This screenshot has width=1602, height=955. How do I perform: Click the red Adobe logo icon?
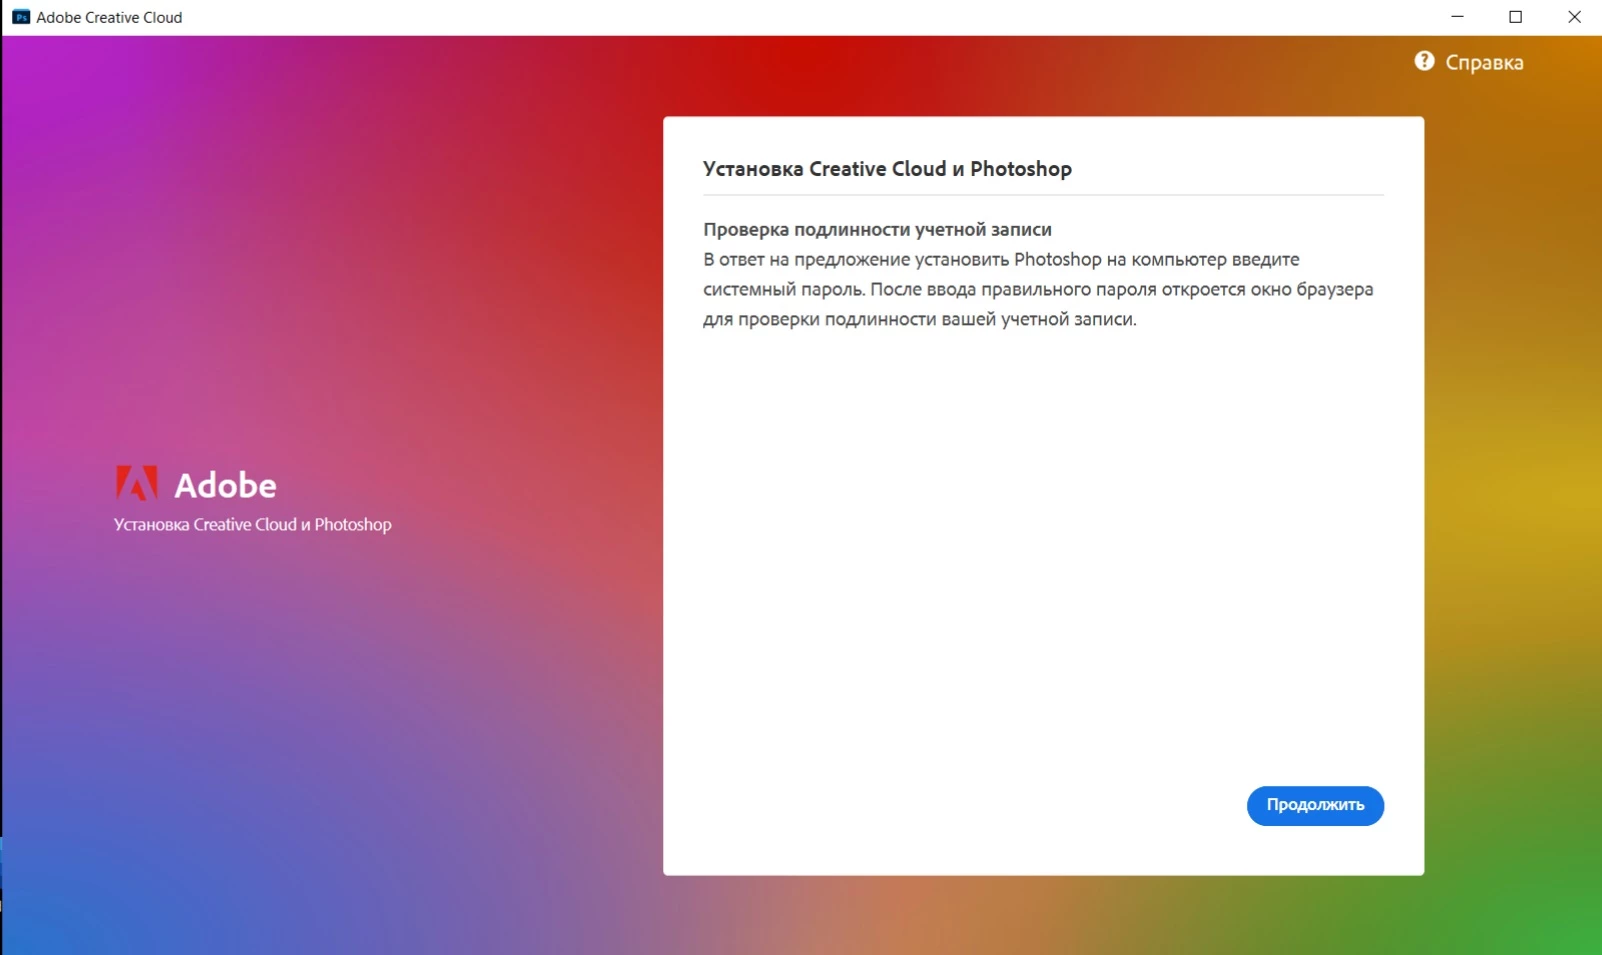(x=136, y=483)
